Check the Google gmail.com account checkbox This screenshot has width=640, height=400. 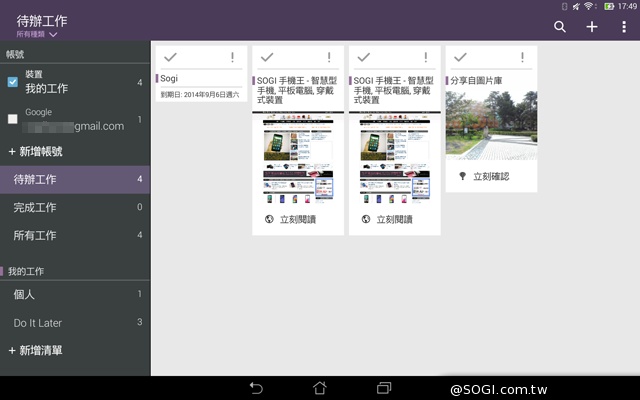tap(13, 119)
